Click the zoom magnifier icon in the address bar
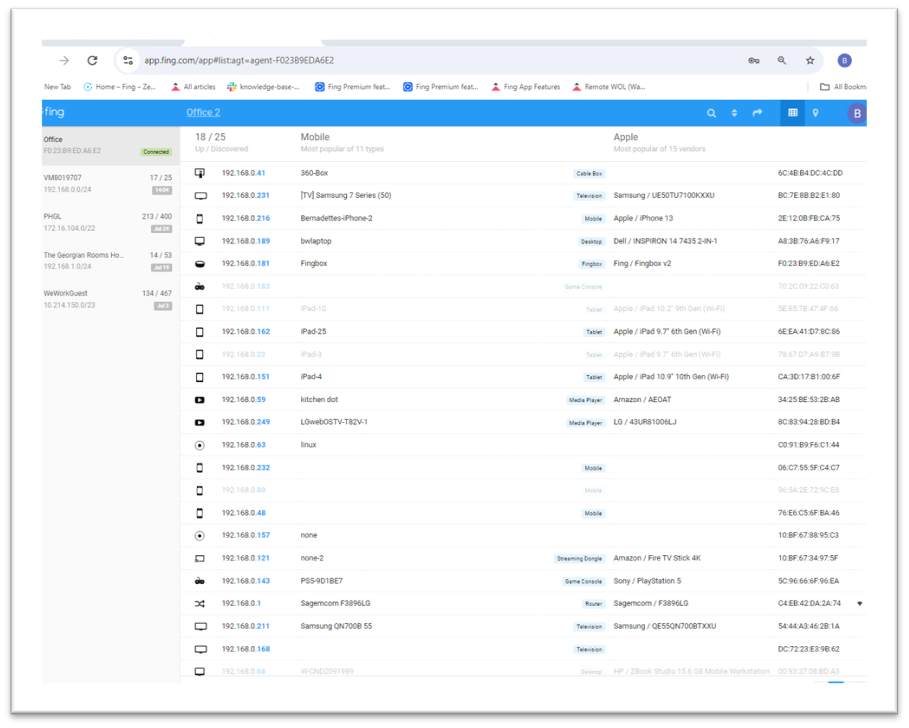The image size is (909, 728). click(x=781, y=60)
